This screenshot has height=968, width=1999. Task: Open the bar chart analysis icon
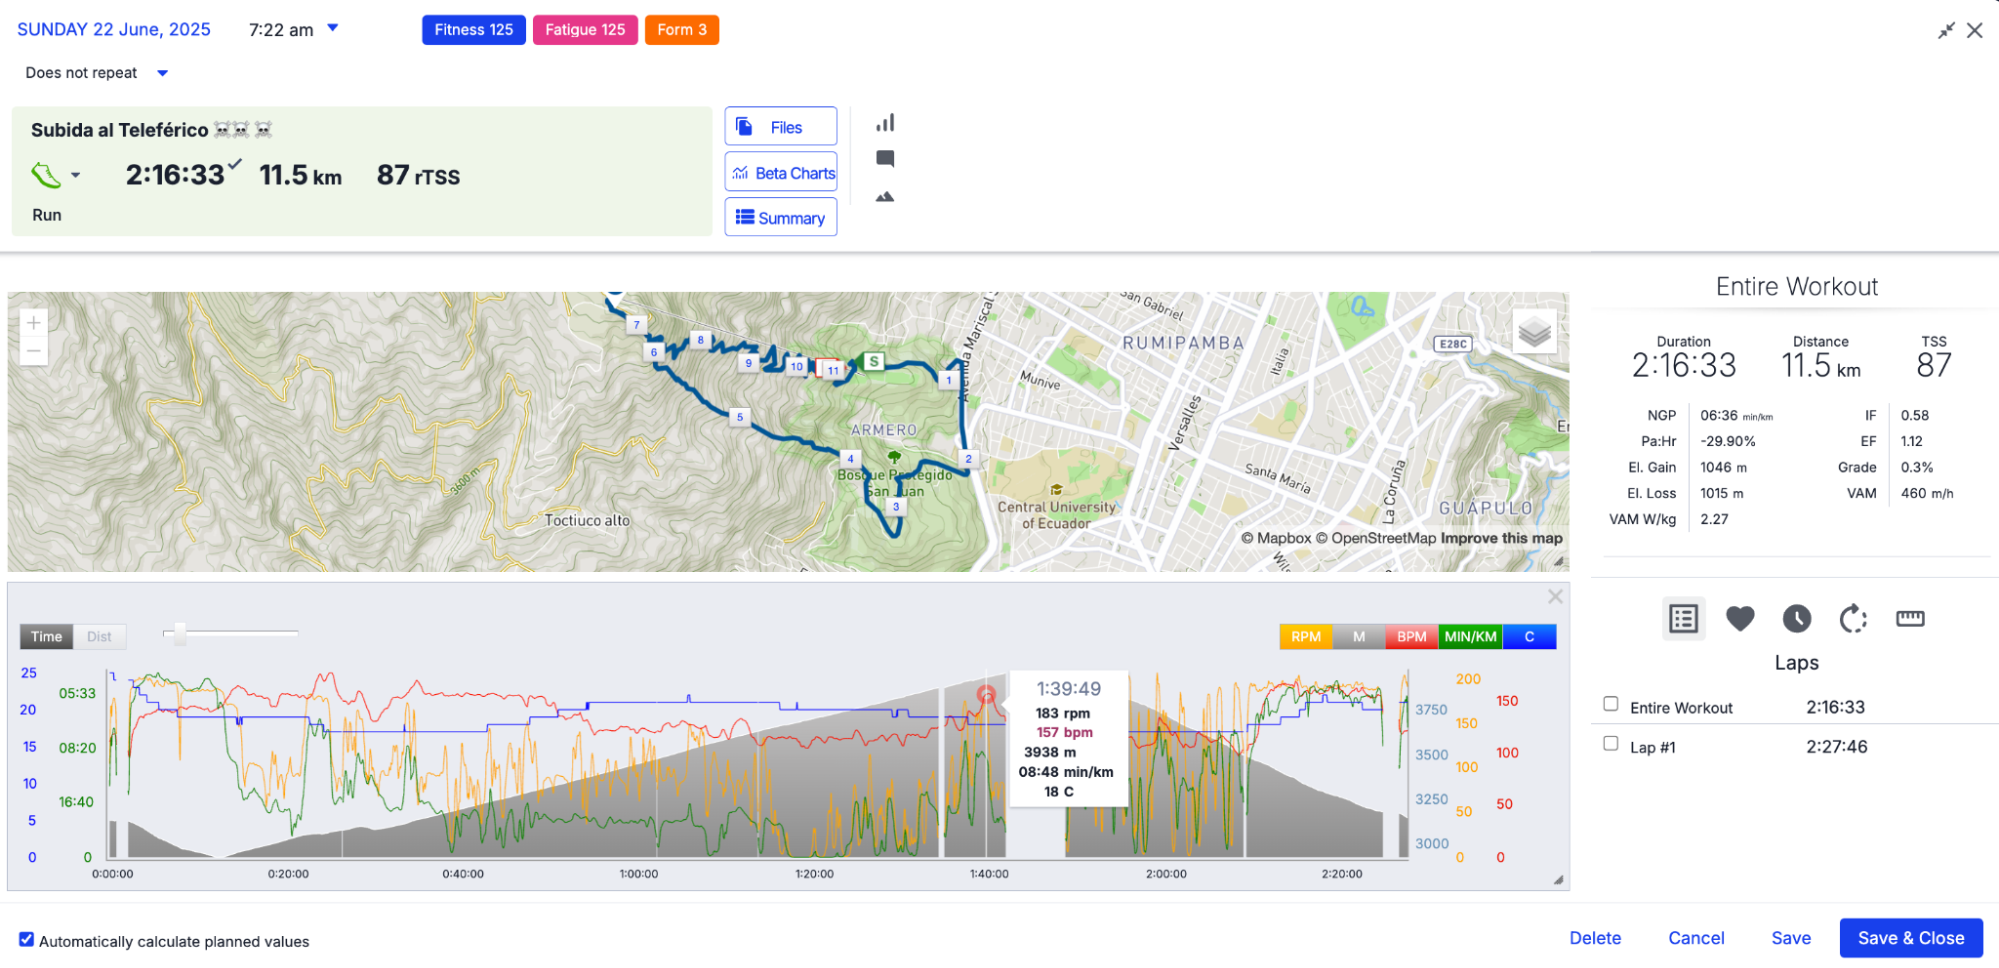[885, 123]
